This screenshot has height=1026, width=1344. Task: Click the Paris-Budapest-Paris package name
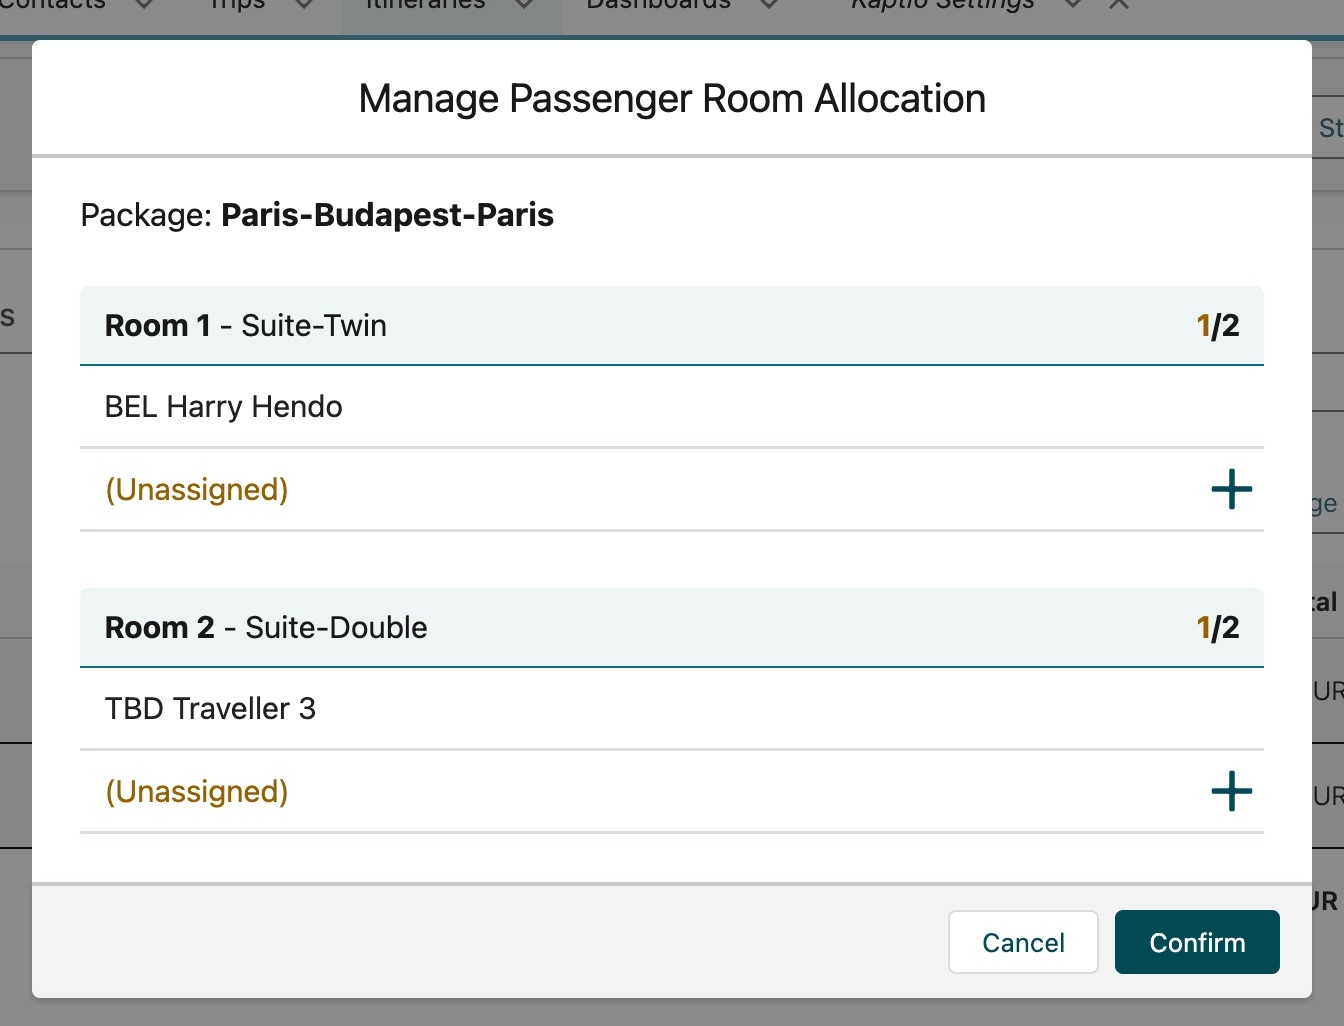point(387,215)
